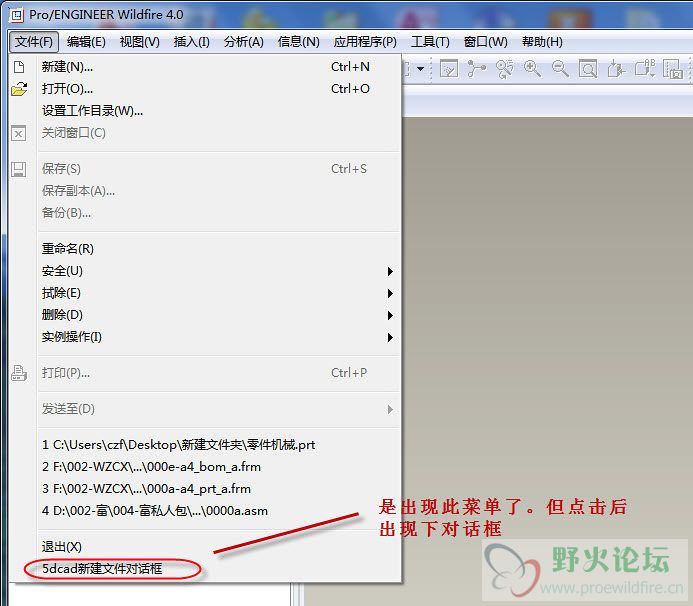This screenshot has height=606, width=693.
Task: Expand the 拭除(E) submenu arrow
Action: 390,293
